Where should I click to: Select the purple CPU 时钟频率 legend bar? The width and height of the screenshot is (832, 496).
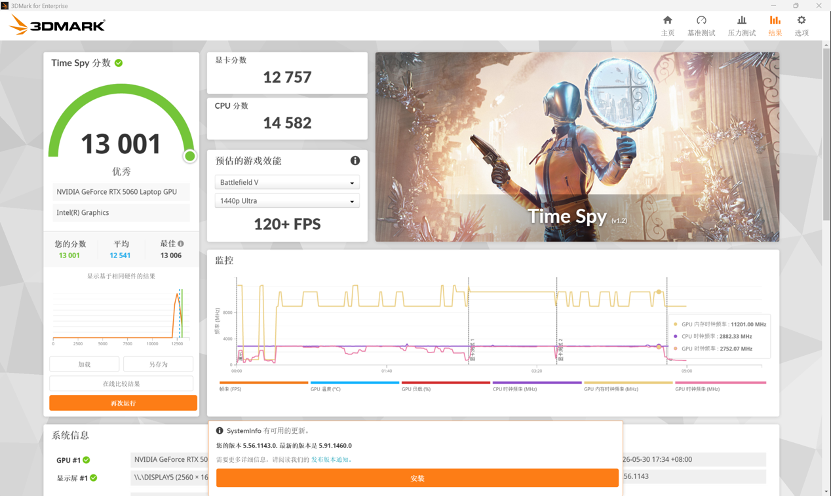tap(537, 382)
